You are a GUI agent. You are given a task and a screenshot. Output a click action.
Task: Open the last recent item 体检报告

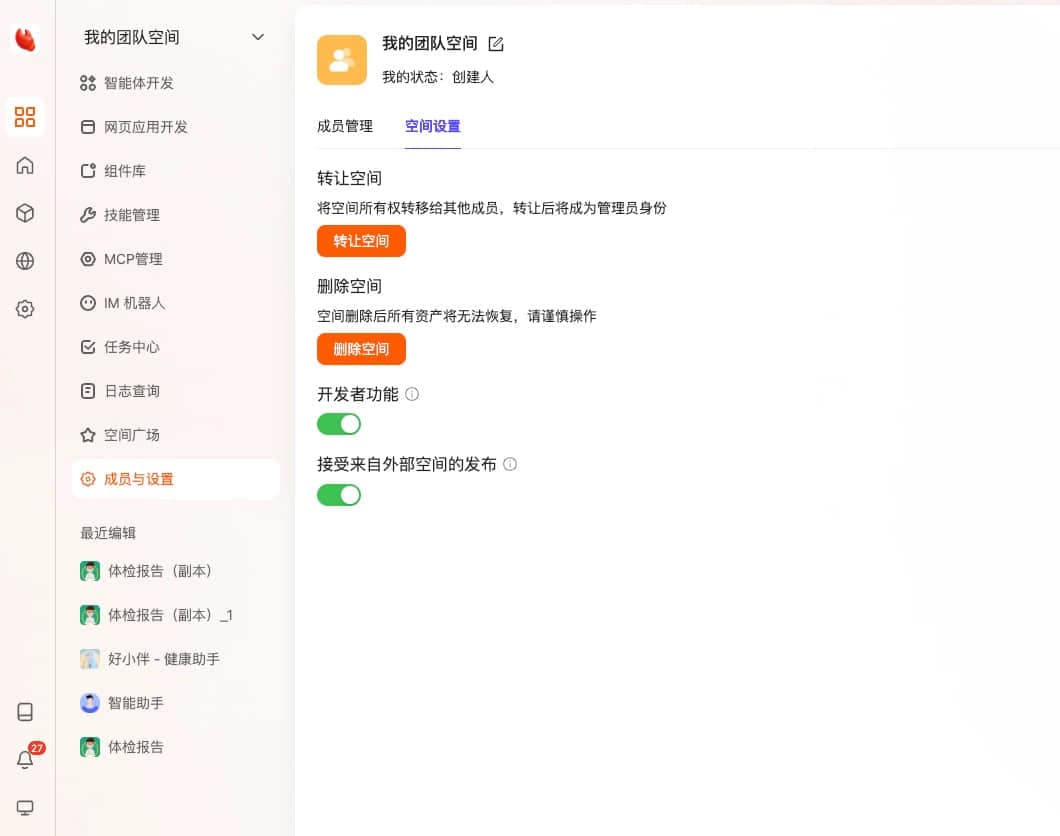(x=175, y=747)
